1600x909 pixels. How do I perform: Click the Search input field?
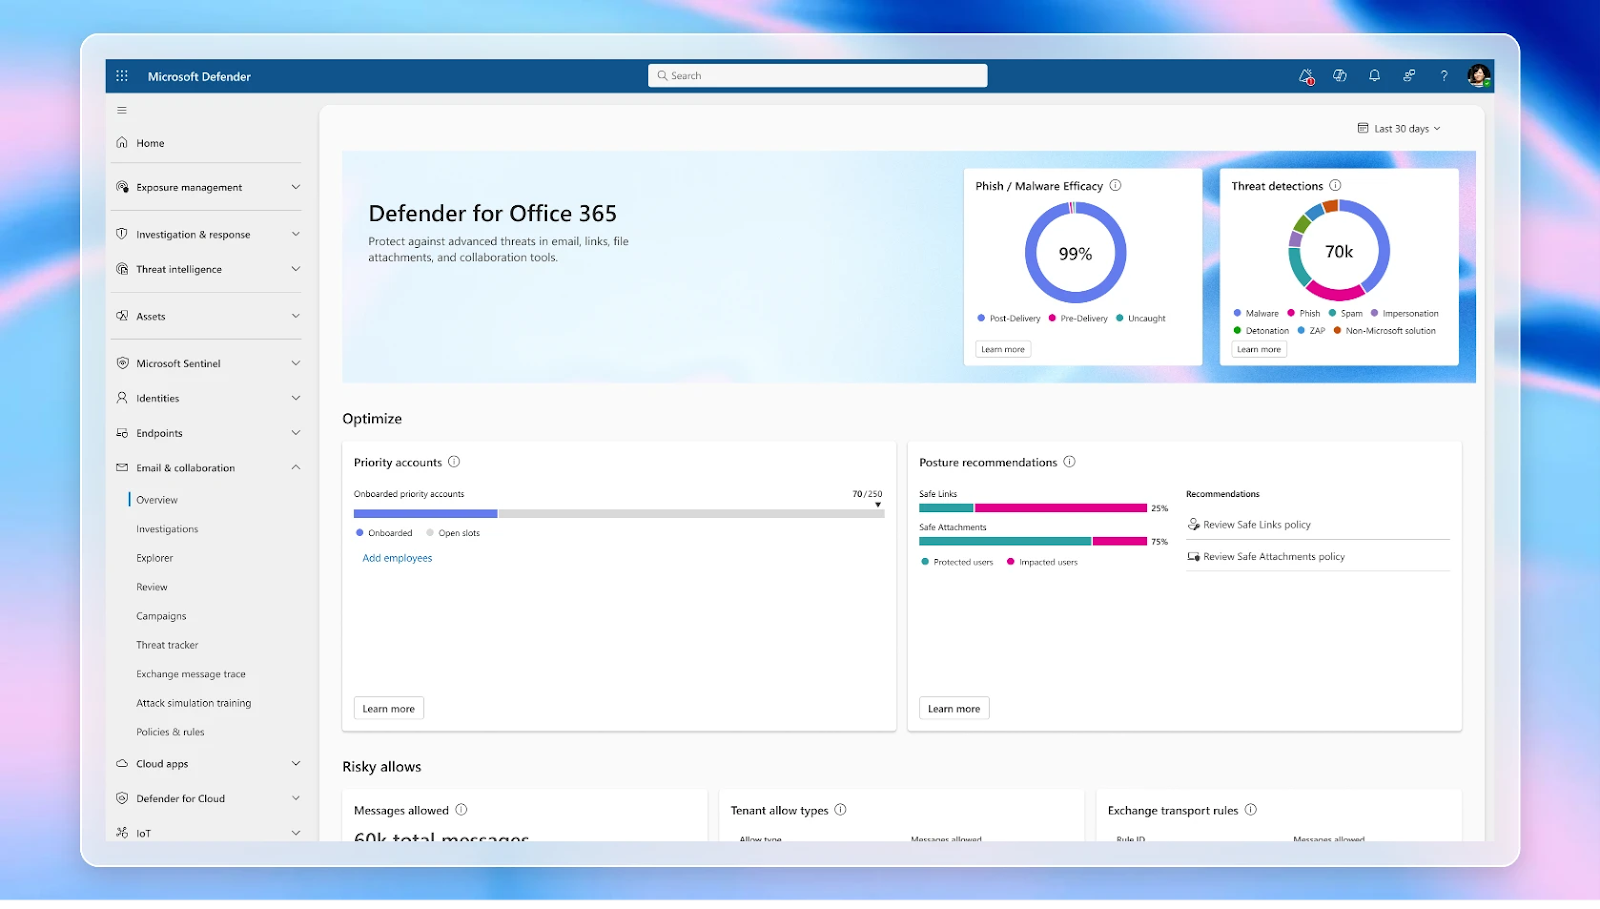[x=817, y=76]
